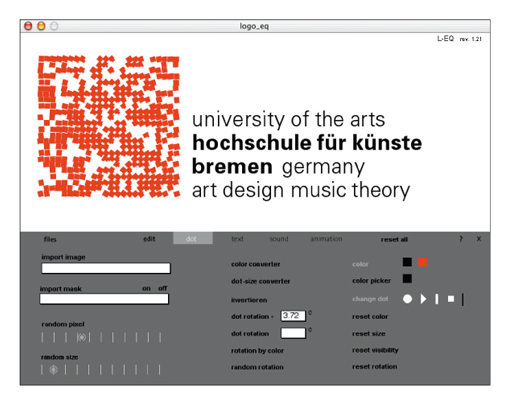Focus the import image field
512x400 pixels.
[x=106, y=268]
